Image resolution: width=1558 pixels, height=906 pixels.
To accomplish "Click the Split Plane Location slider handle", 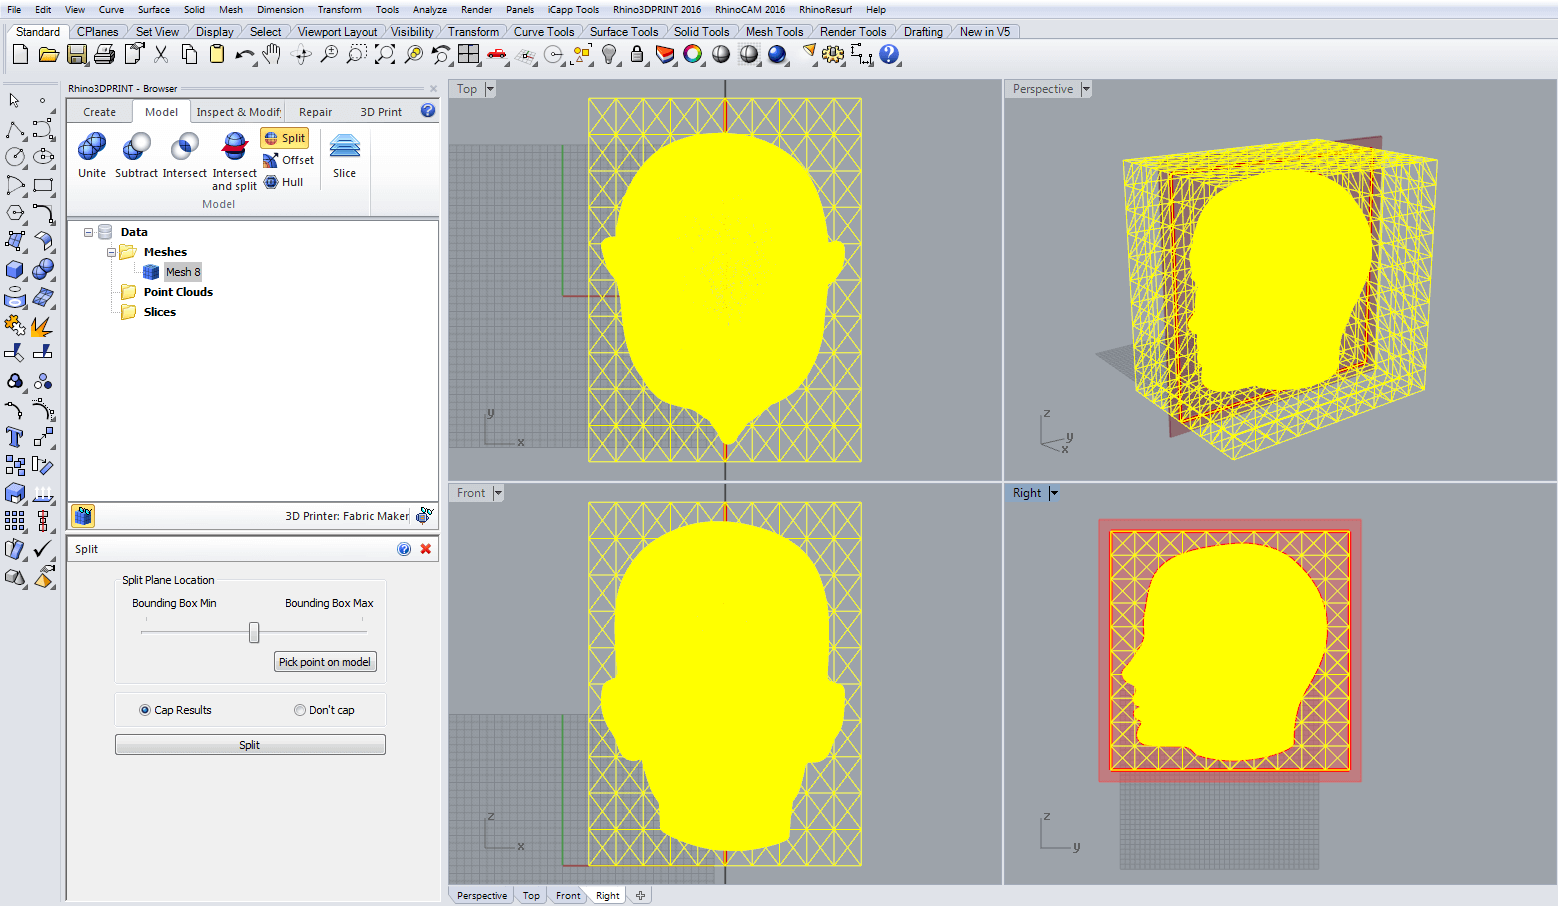I will pos(254,632).
